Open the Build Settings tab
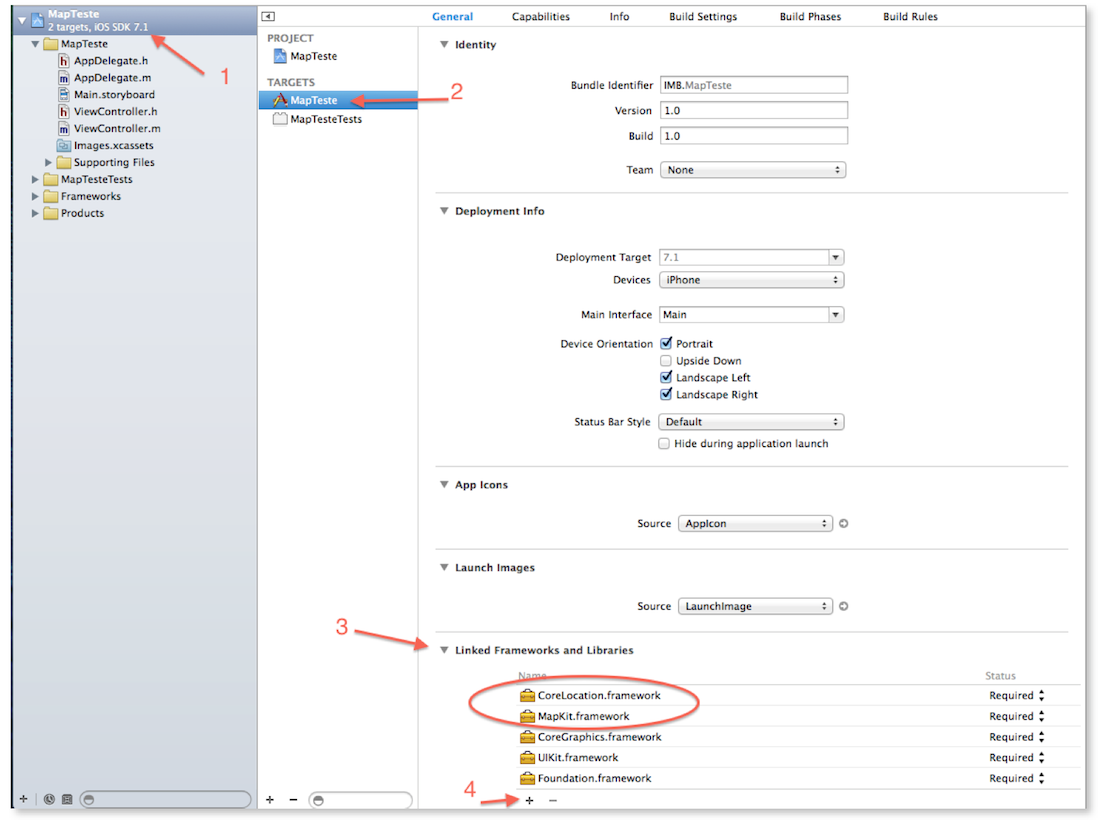This screenshot has height=827, width=1100. click(703, 16)
